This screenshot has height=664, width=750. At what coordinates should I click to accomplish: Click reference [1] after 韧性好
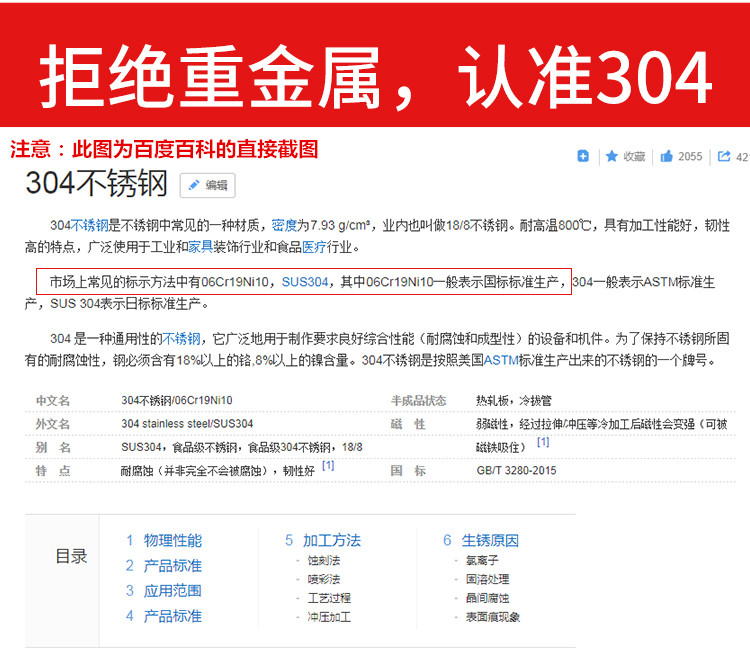coord(328,465)
